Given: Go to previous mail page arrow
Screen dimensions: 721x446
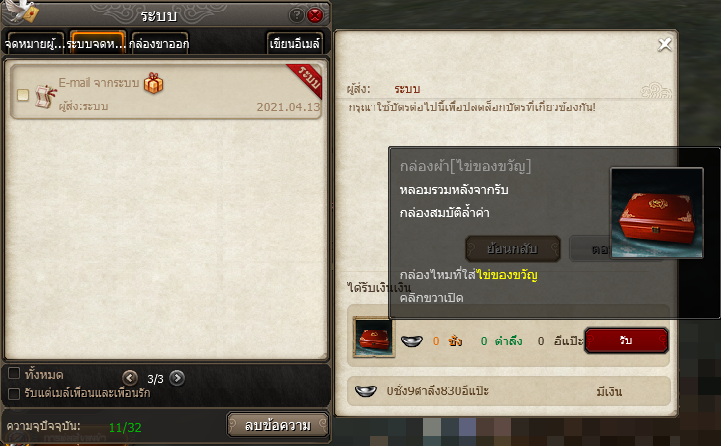Looking at the screenshot, I should (x=130, y=378).
